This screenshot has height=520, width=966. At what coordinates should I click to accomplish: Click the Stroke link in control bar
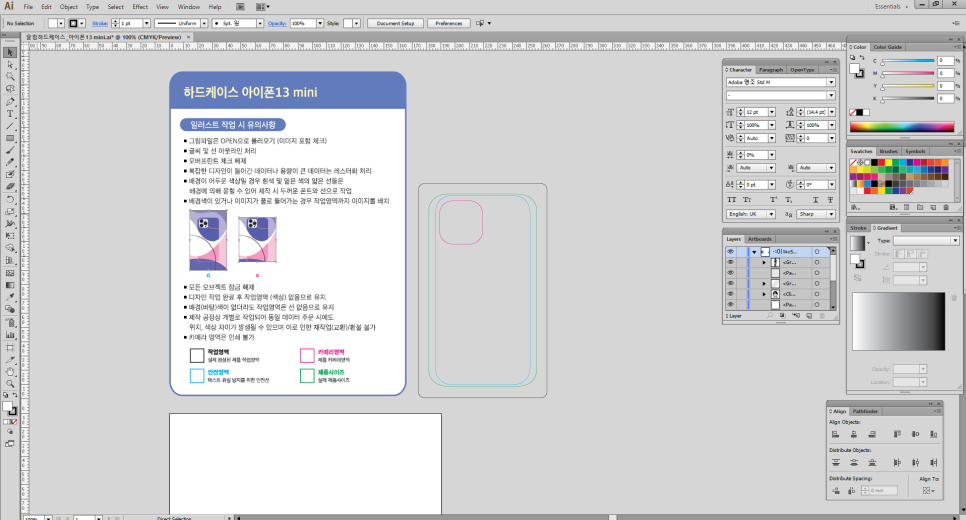click(100, 23)
